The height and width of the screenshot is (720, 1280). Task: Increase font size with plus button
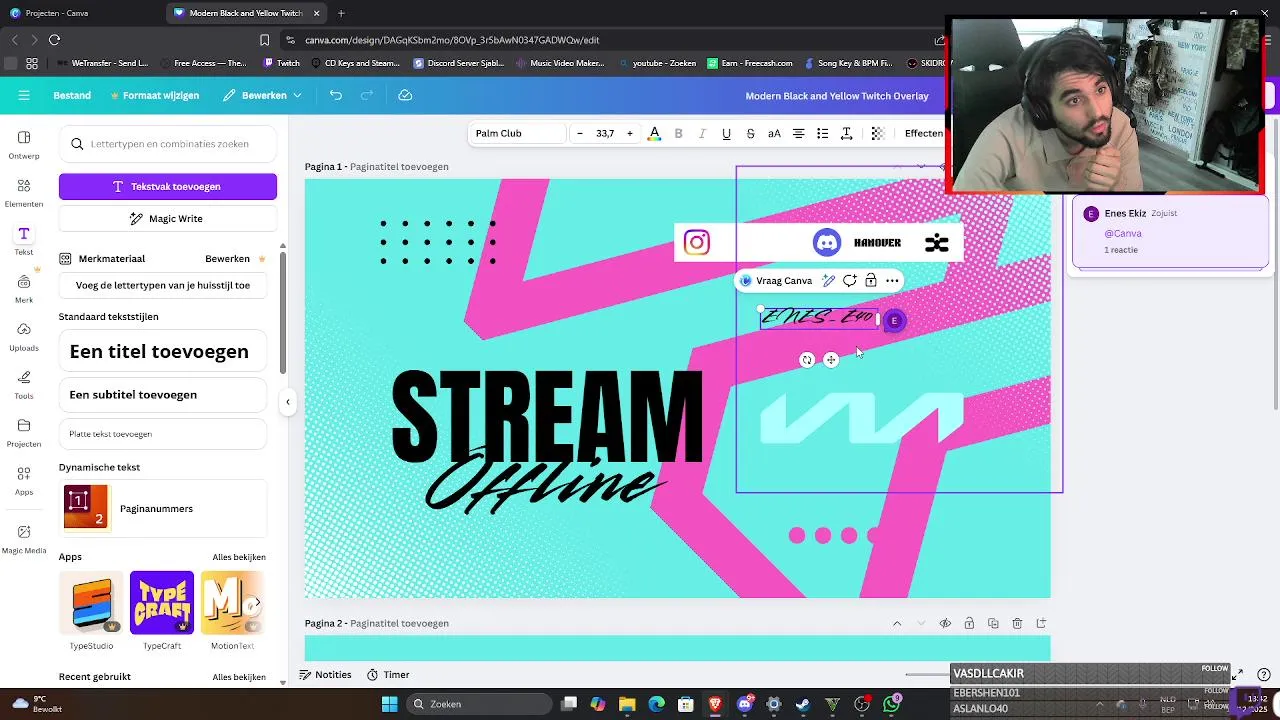point(629,133)
